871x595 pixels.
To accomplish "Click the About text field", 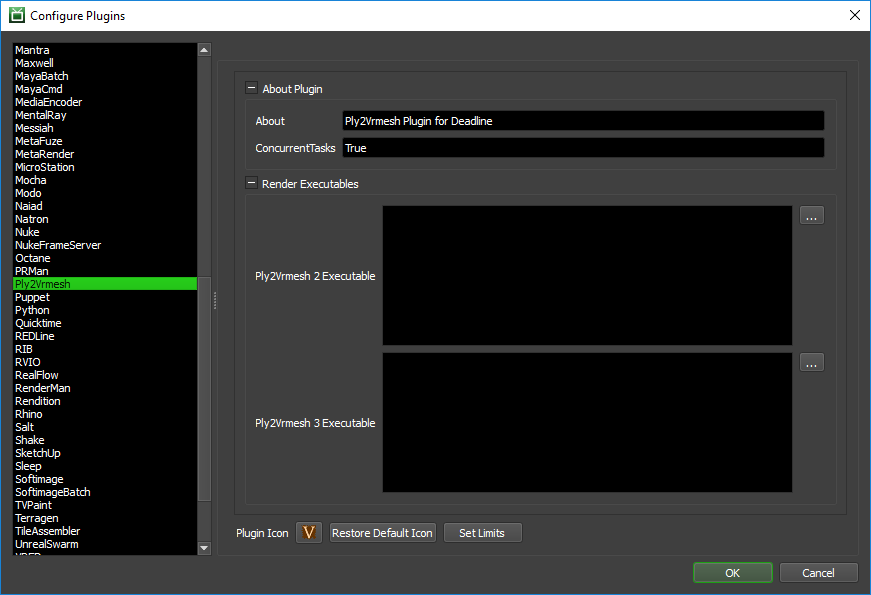I will click(583, 121).
